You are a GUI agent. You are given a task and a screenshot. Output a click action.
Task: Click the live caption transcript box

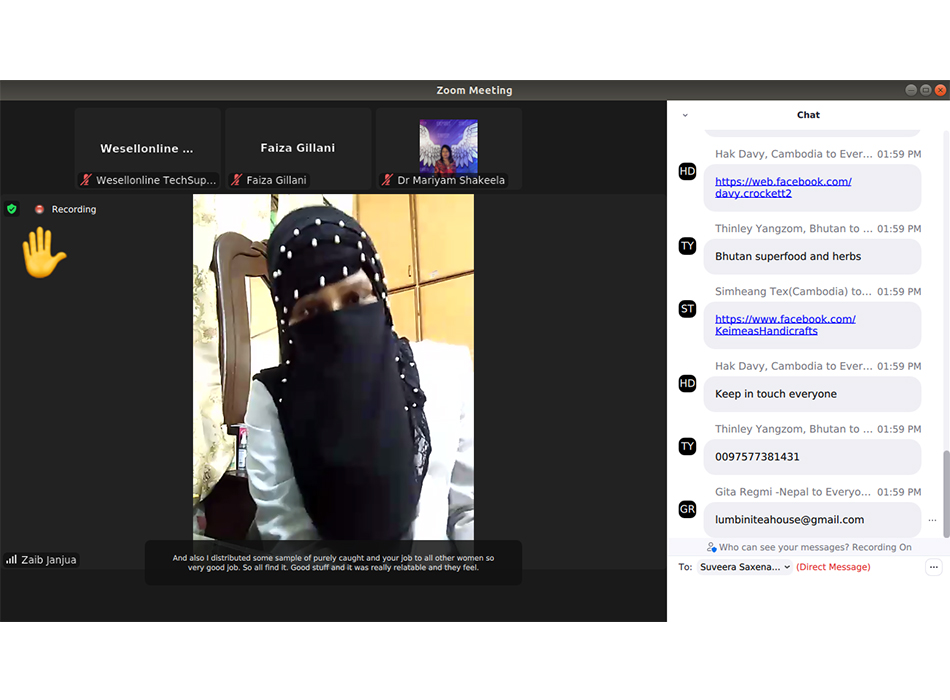pos(333,562)
